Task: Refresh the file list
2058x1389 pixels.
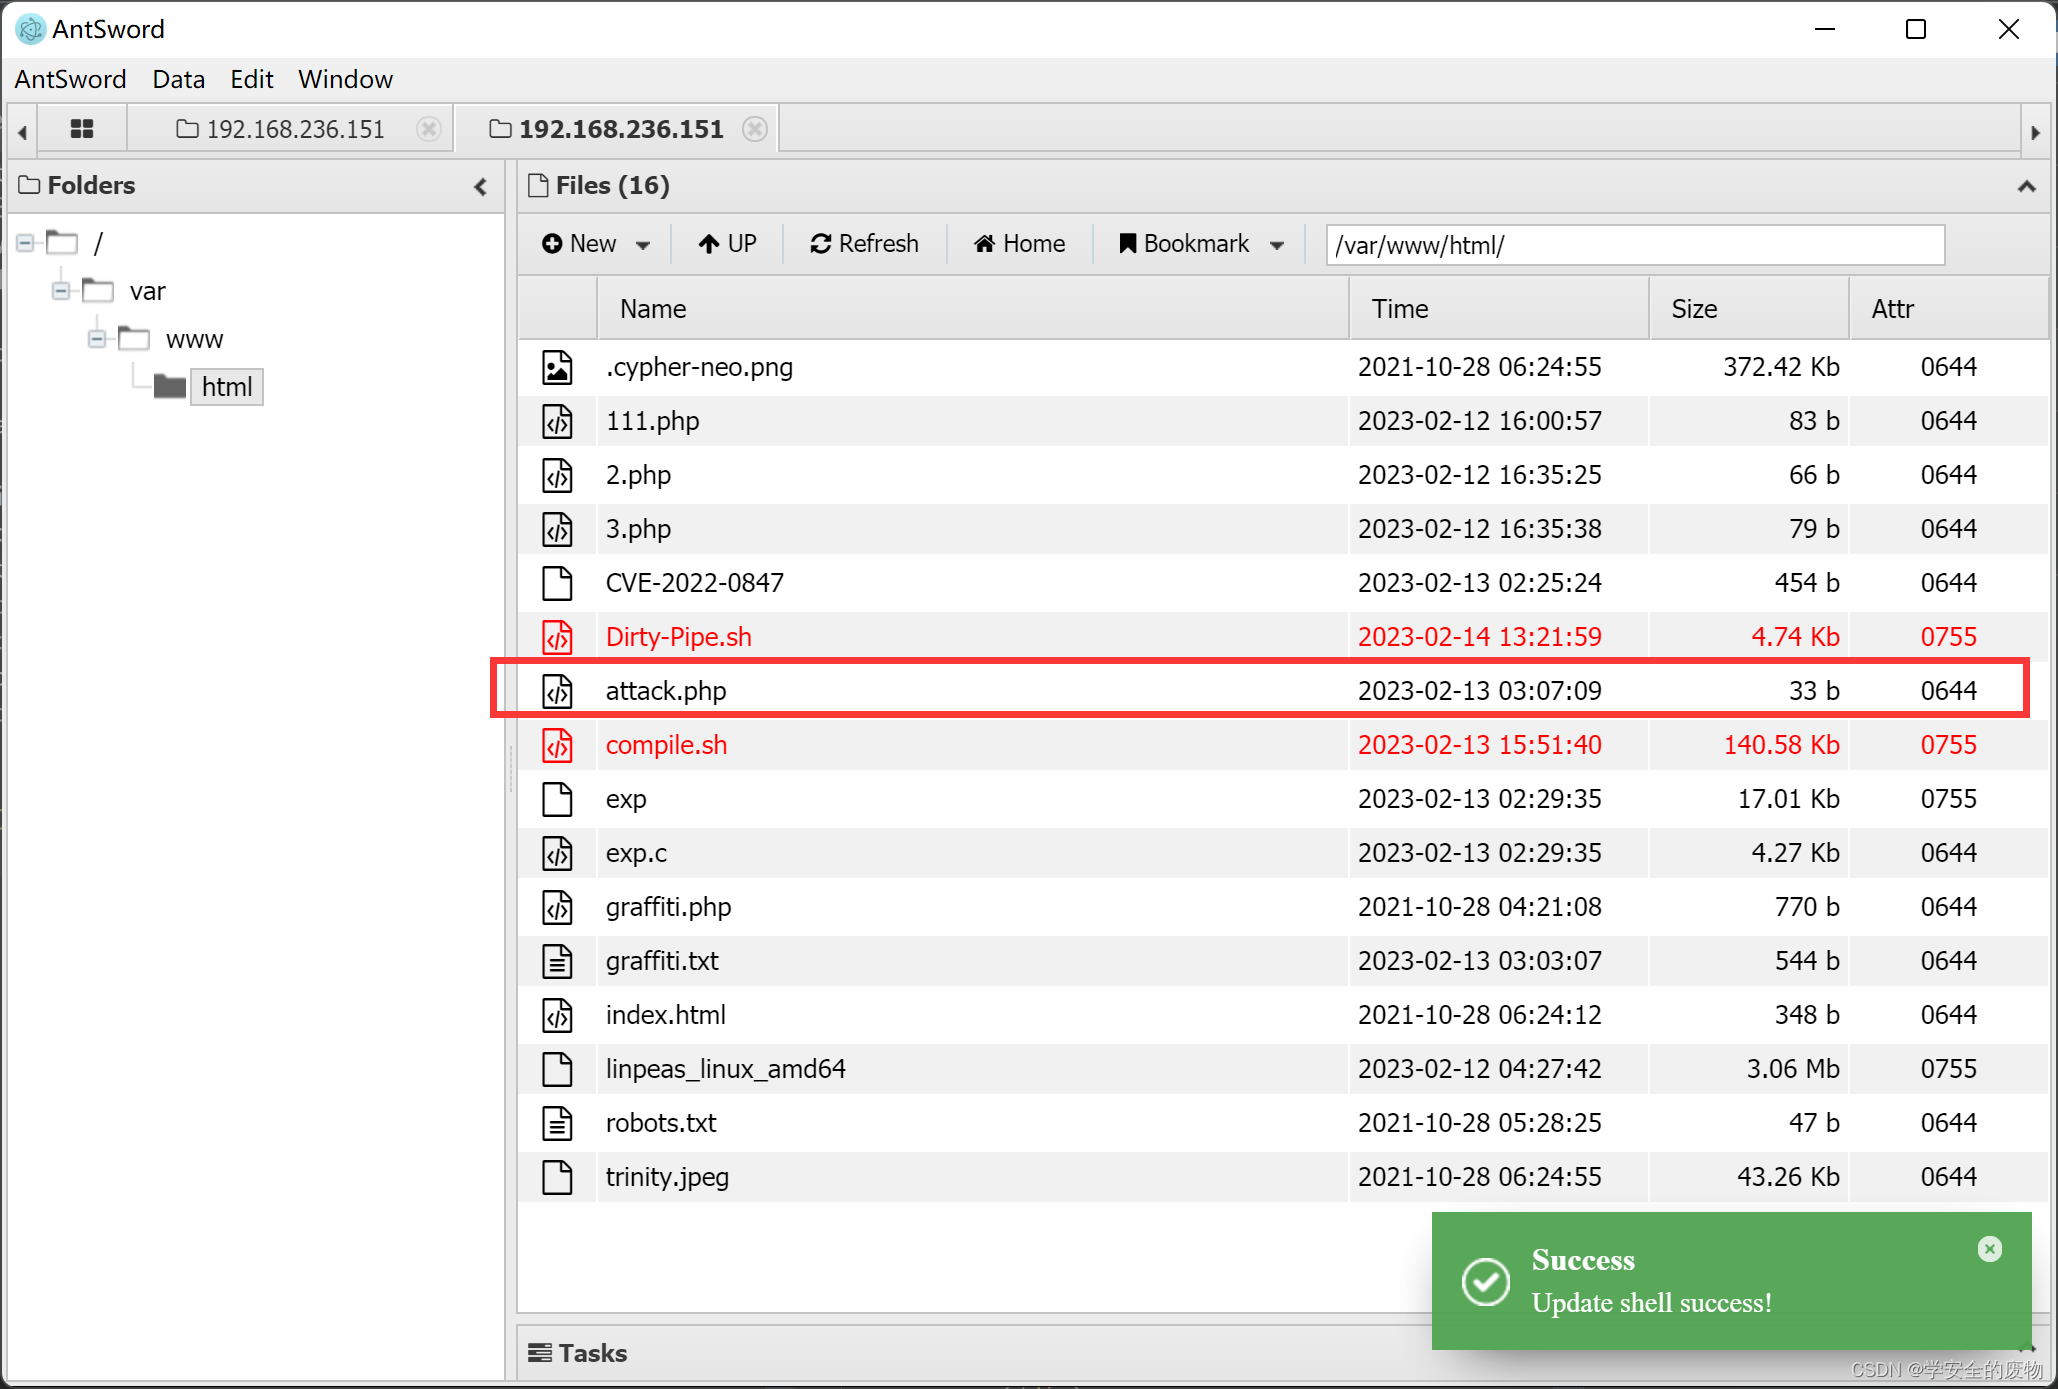Action: click(x=864, y=244)
